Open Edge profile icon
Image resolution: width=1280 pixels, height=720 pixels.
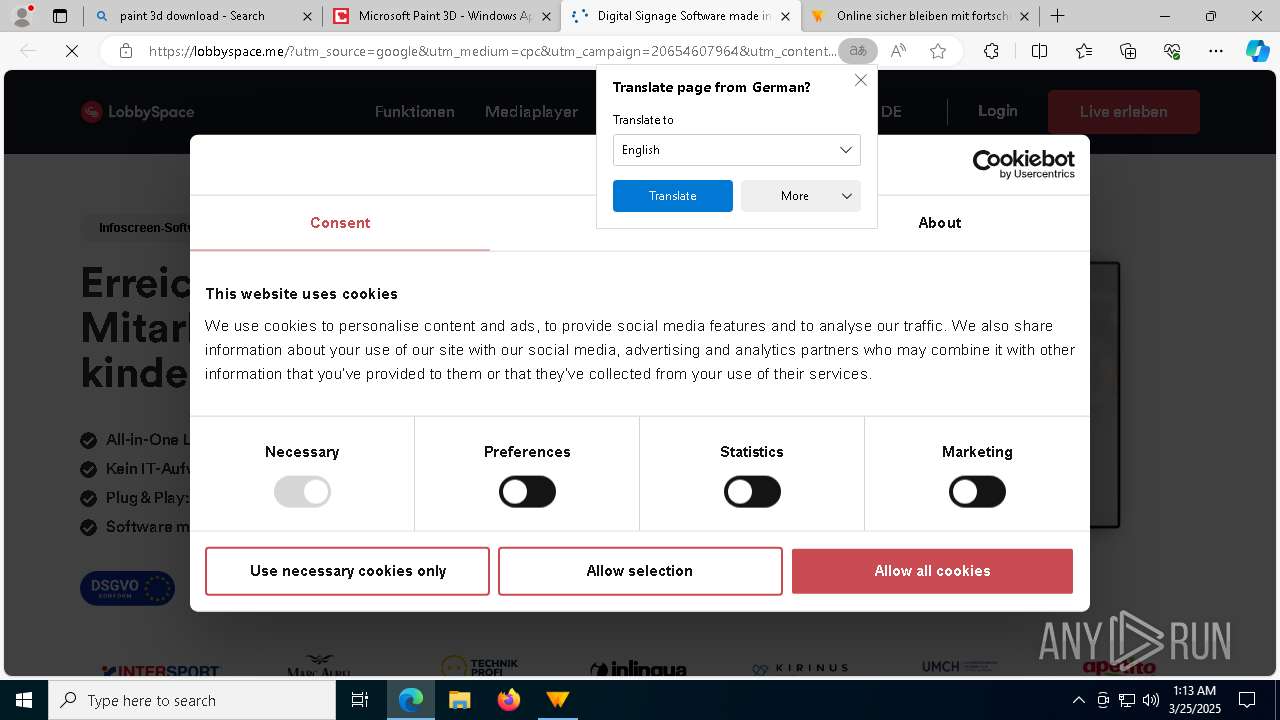[x=22, y=16]
